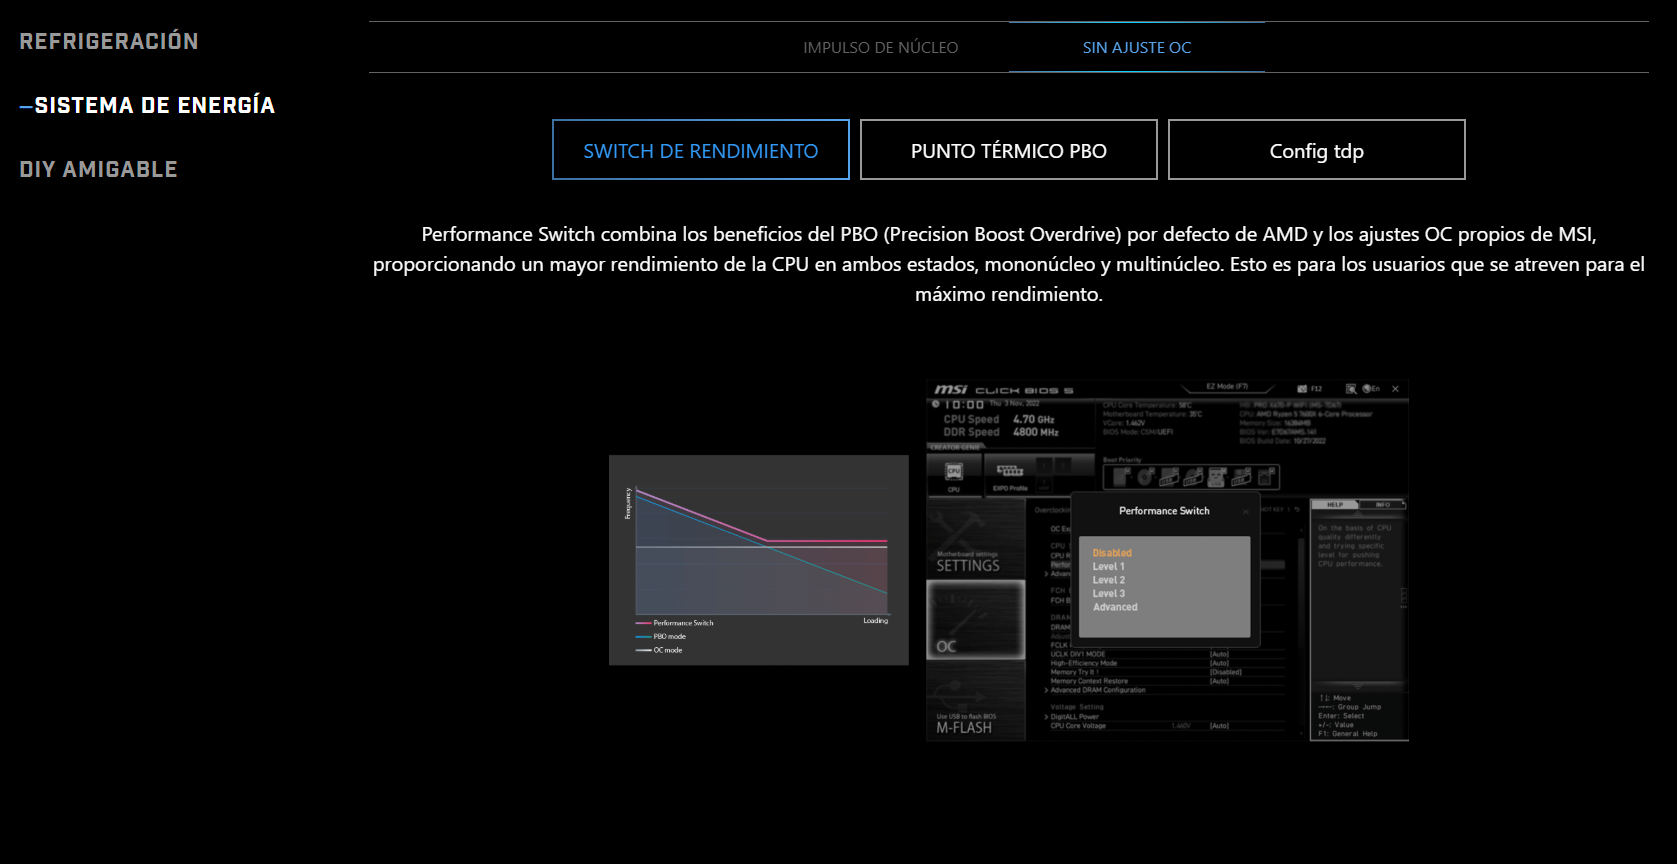Click the F12 screenshot camera icon

[x=1303, y=388]
